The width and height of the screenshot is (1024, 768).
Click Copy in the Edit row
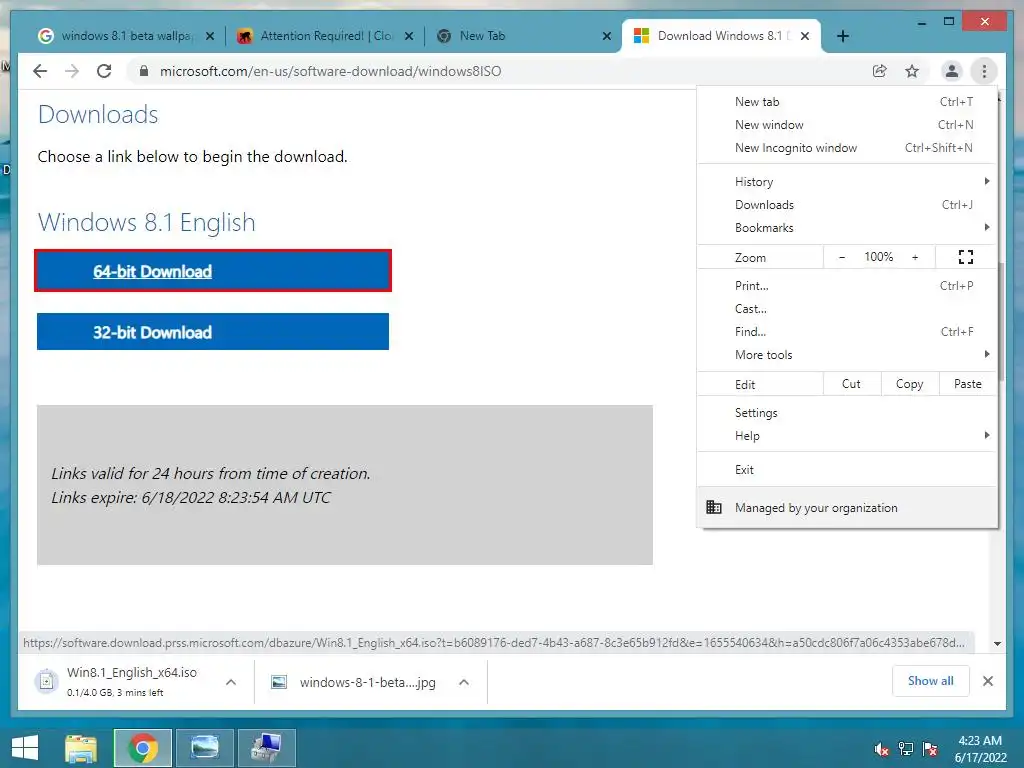click(x=910, y=384)
